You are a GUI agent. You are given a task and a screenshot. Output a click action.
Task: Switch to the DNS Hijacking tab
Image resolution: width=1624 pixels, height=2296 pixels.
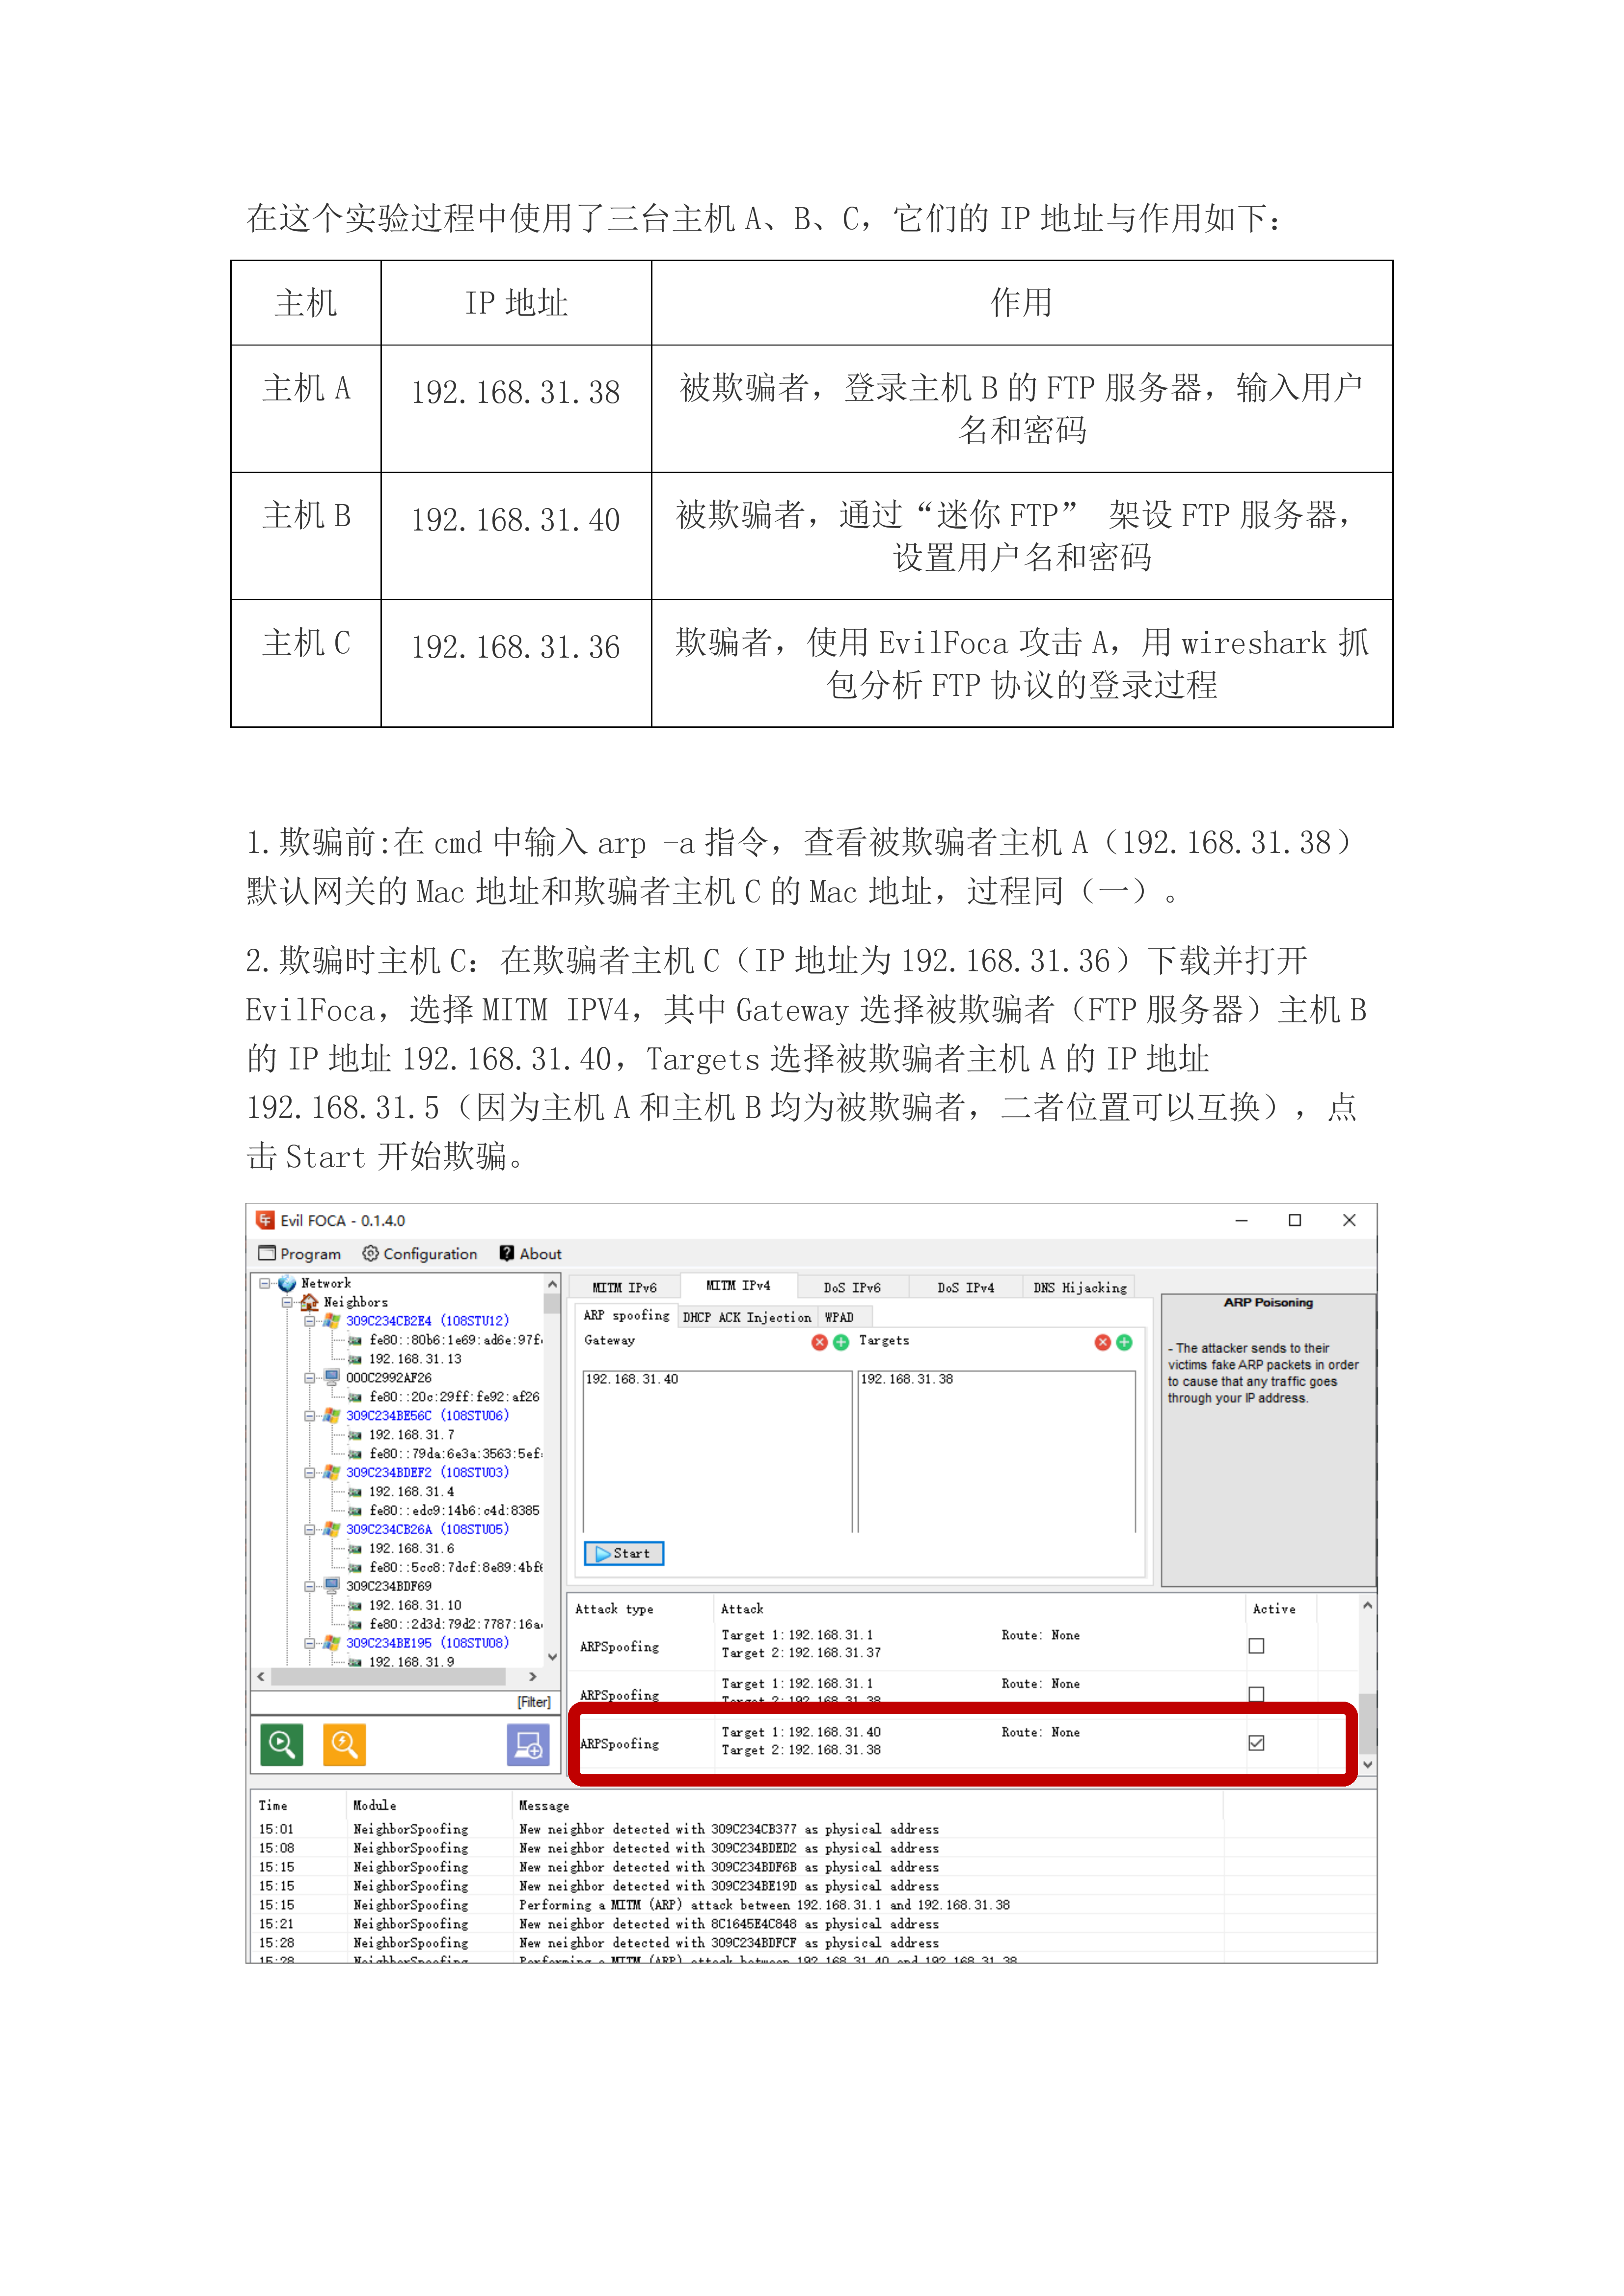point(1079,1288)
